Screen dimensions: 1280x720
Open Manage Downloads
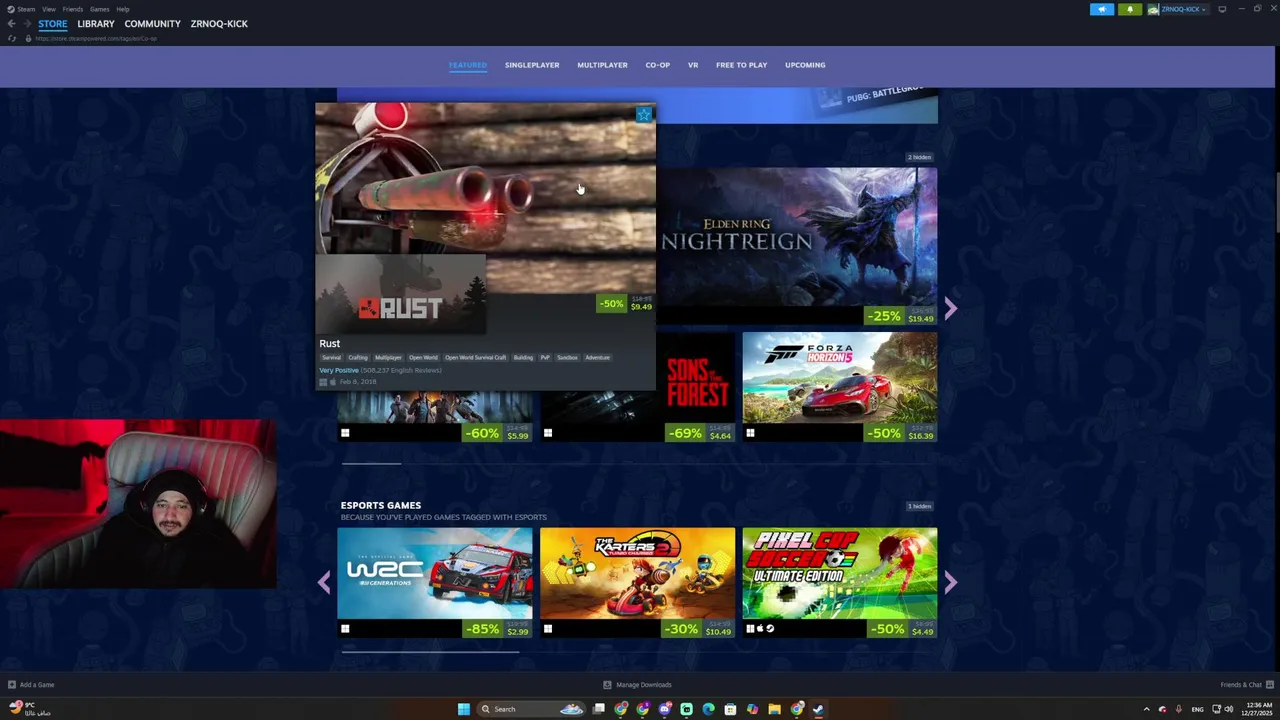637,685
